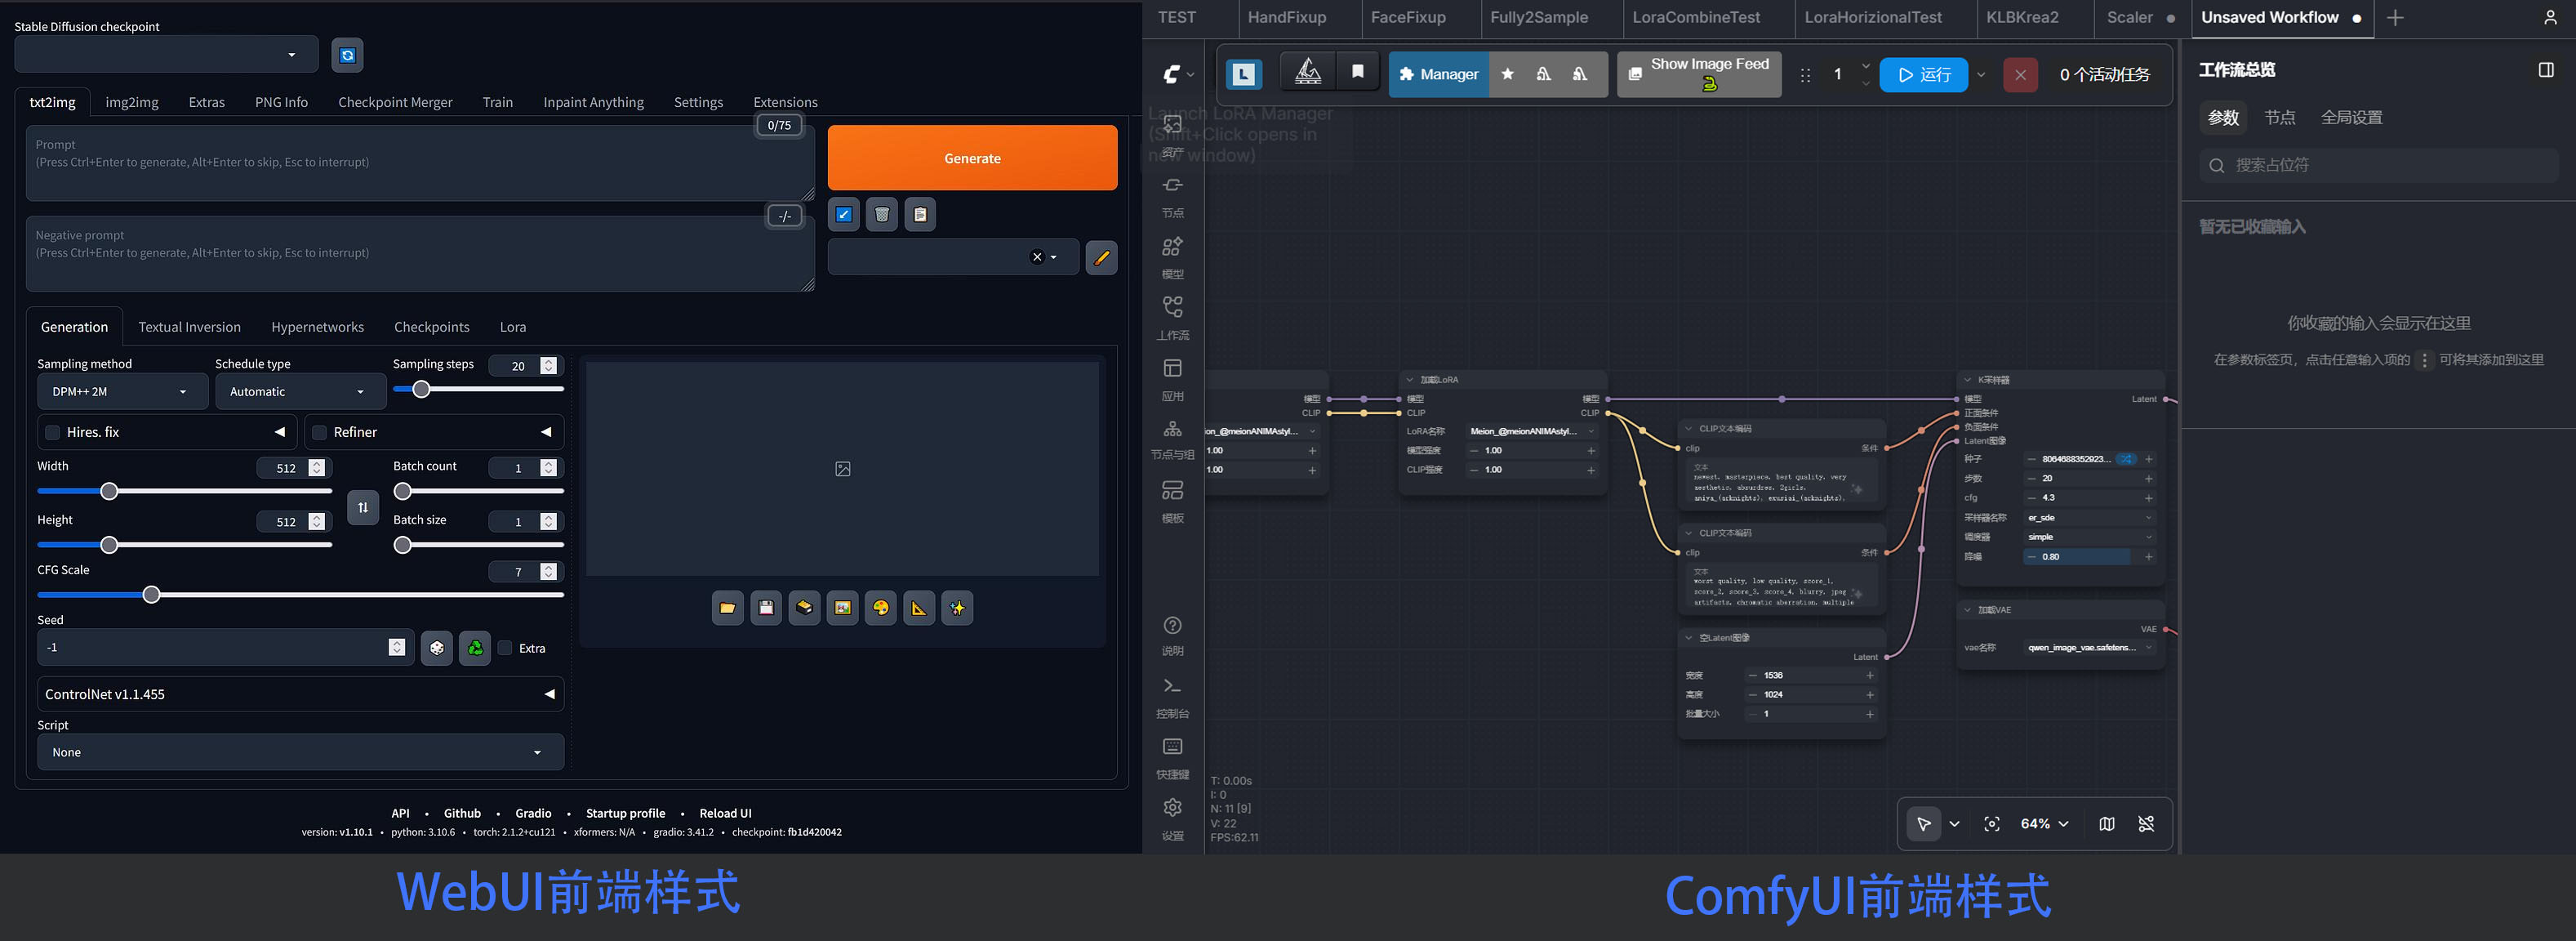Swap width and height values

(x=363, y=507)
